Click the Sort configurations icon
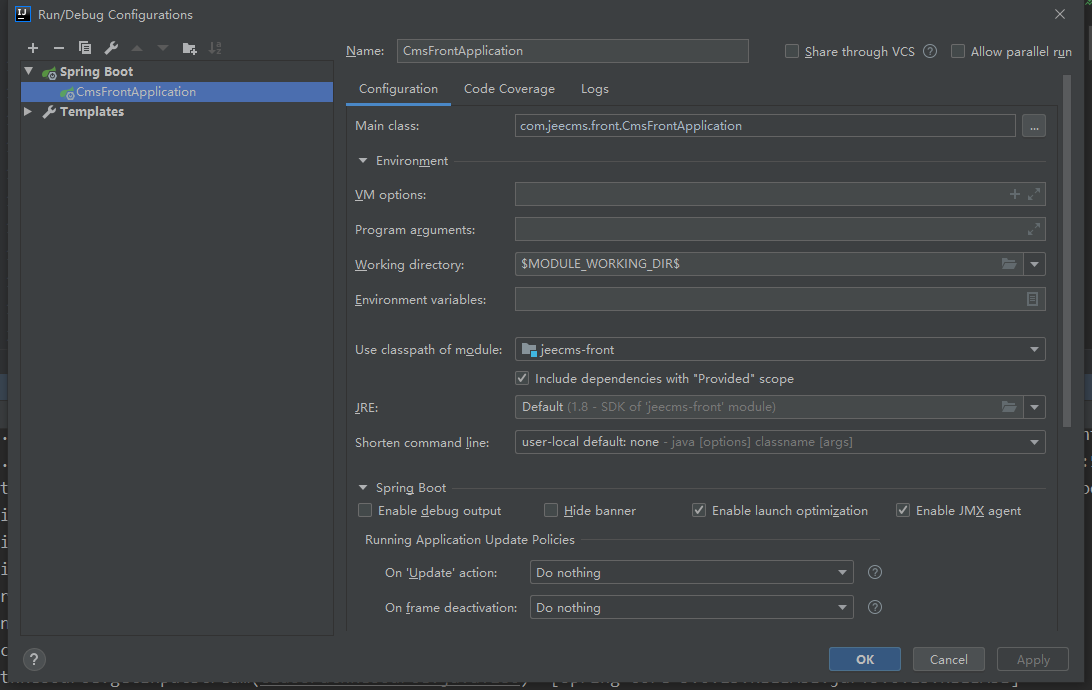This screenshot has height=690, width=1092. 215,48
